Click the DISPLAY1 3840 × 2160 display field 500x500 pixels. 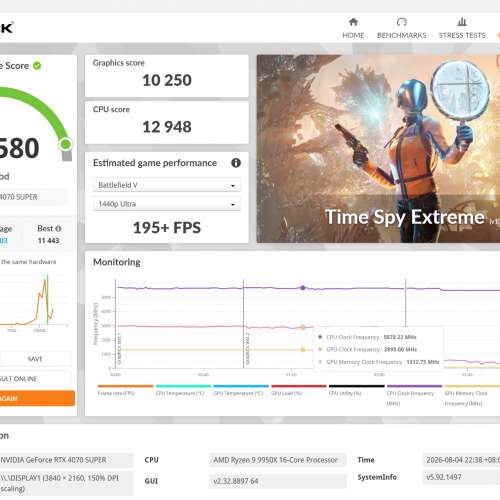[x=66, y=483]
